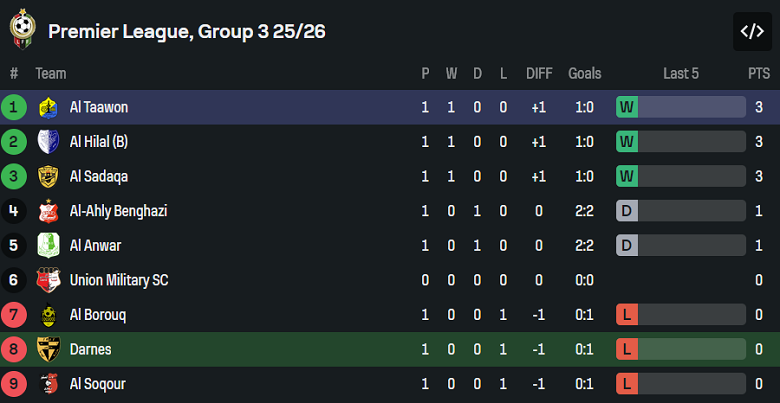Click Al-Ahly Benghazi team crest

(47, 211)
